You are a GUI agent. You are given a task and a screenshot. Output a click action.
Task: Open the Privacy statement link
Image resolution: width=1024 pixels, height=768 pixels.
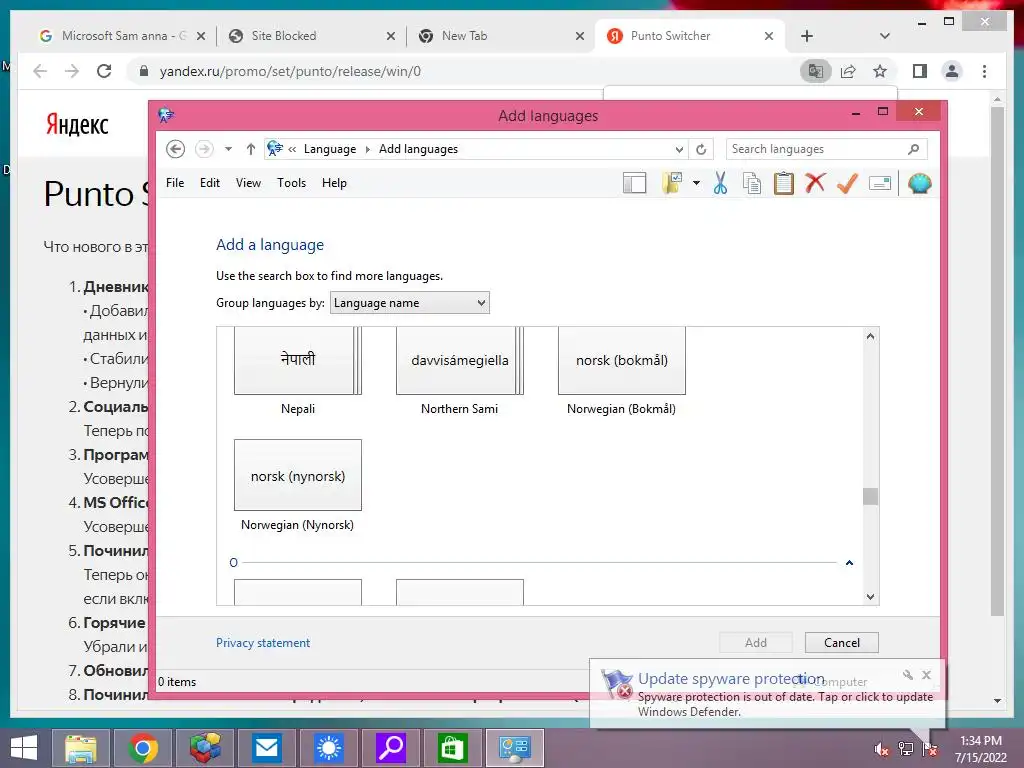coord(263,643)
